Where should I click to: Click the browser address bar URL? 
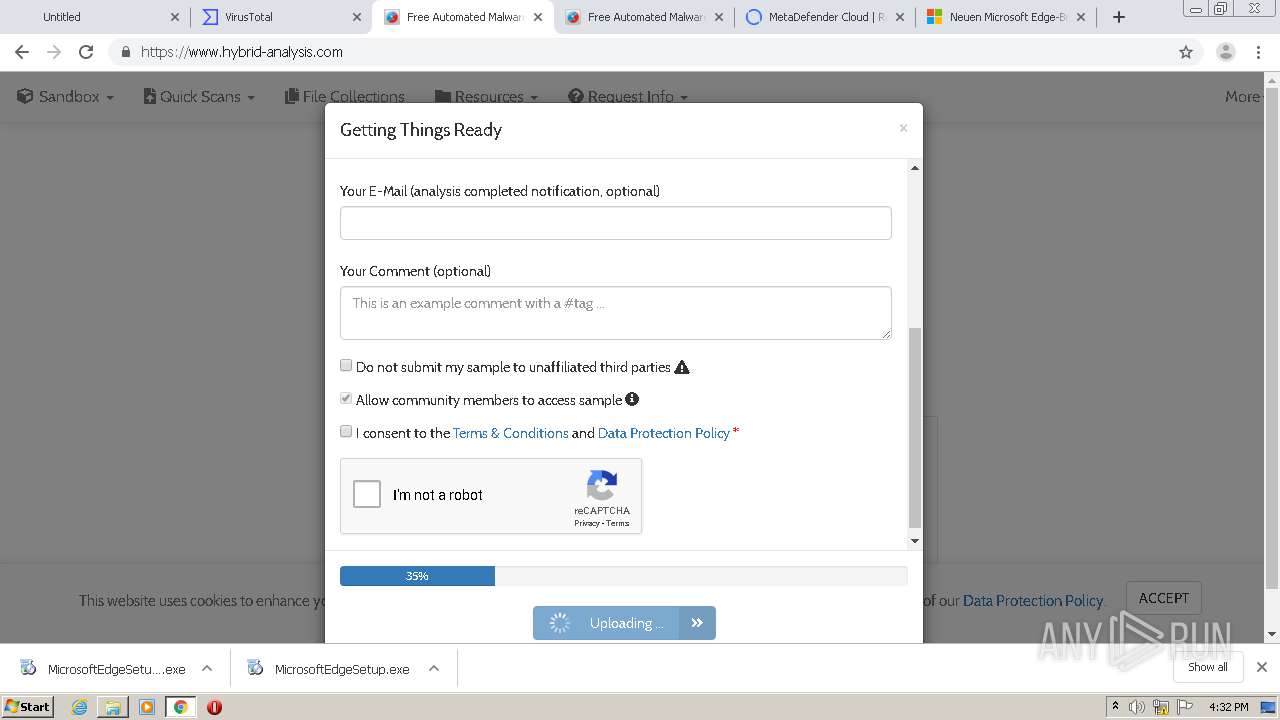pos(242,52)
